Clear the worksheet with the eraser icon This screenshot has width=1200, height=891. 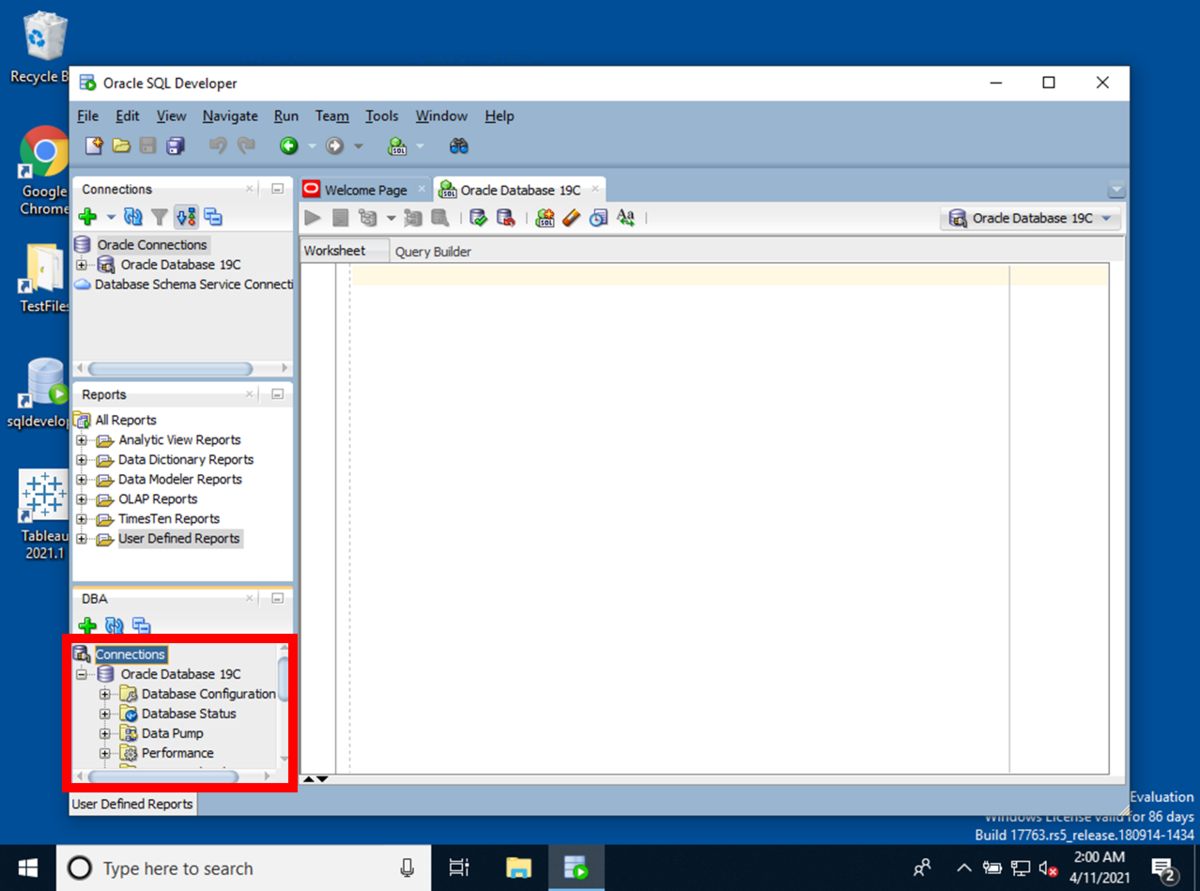571,217
